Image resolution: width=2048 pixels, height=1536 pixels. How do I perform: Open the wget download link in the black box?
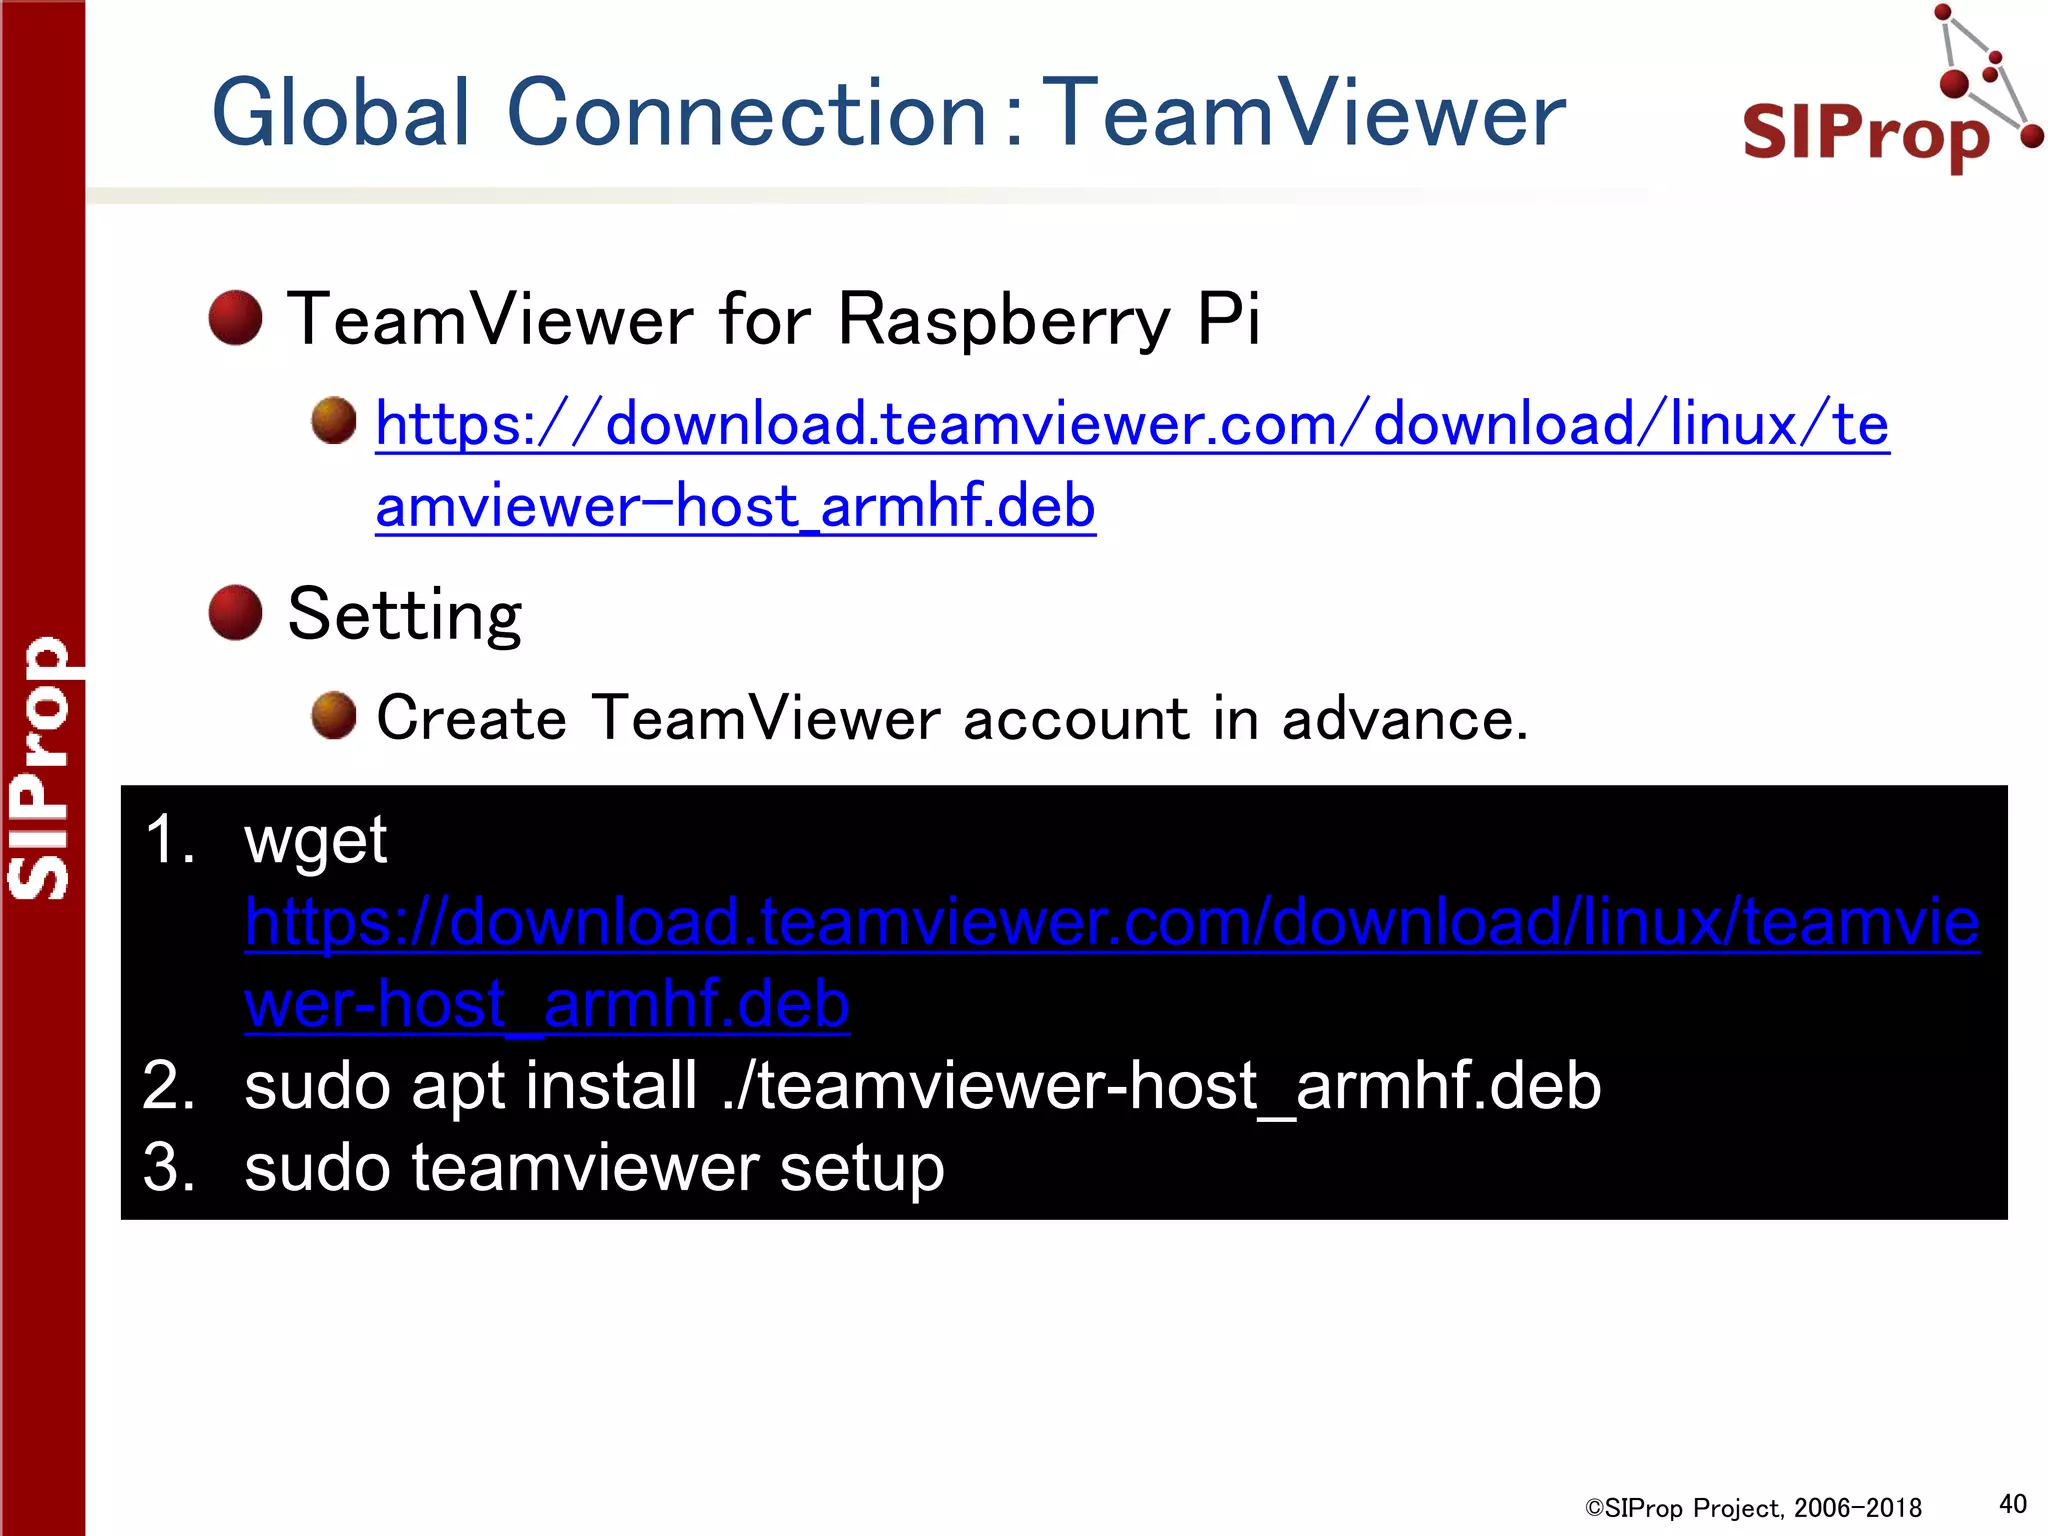click(1112, 962)
